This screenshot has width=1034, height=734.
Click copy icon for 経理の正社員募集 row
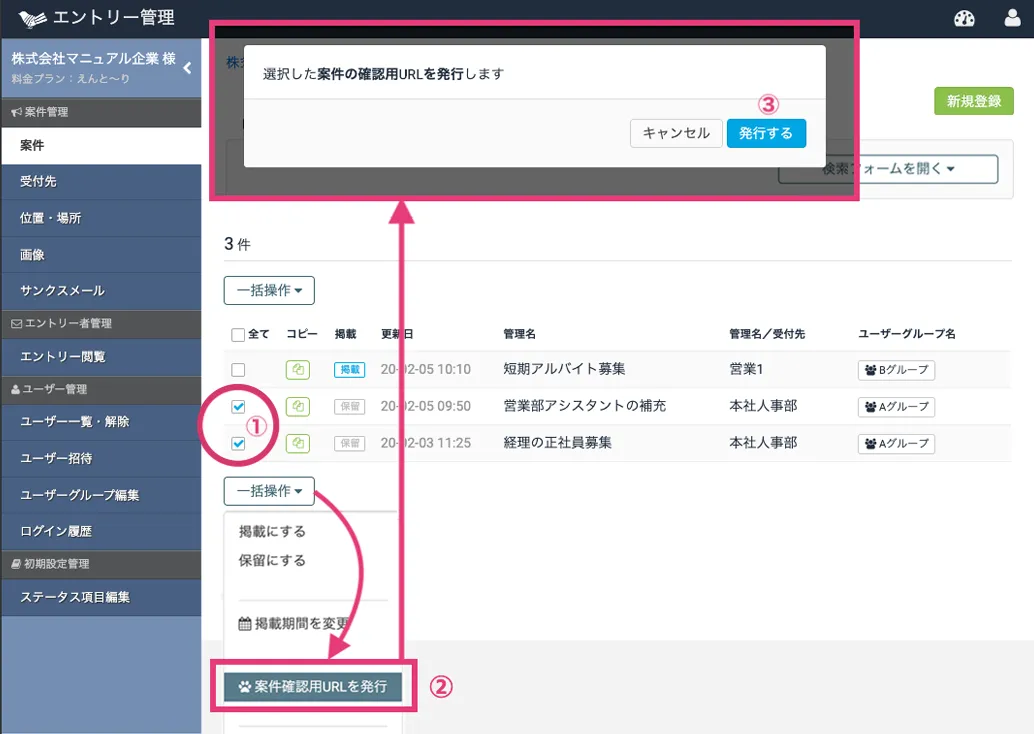coord(298,443)
